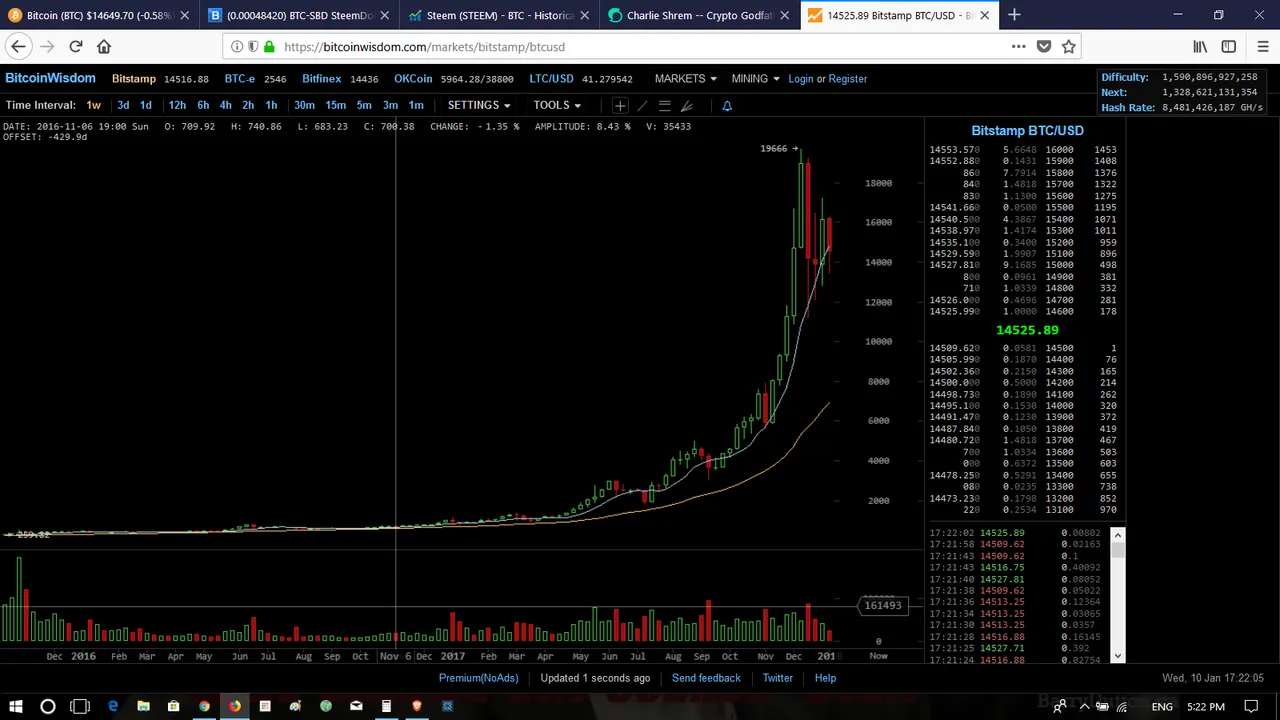Viewport: 1280px width, 720px height.
Task: Open a new browser tab
Action: [1014, 15]
